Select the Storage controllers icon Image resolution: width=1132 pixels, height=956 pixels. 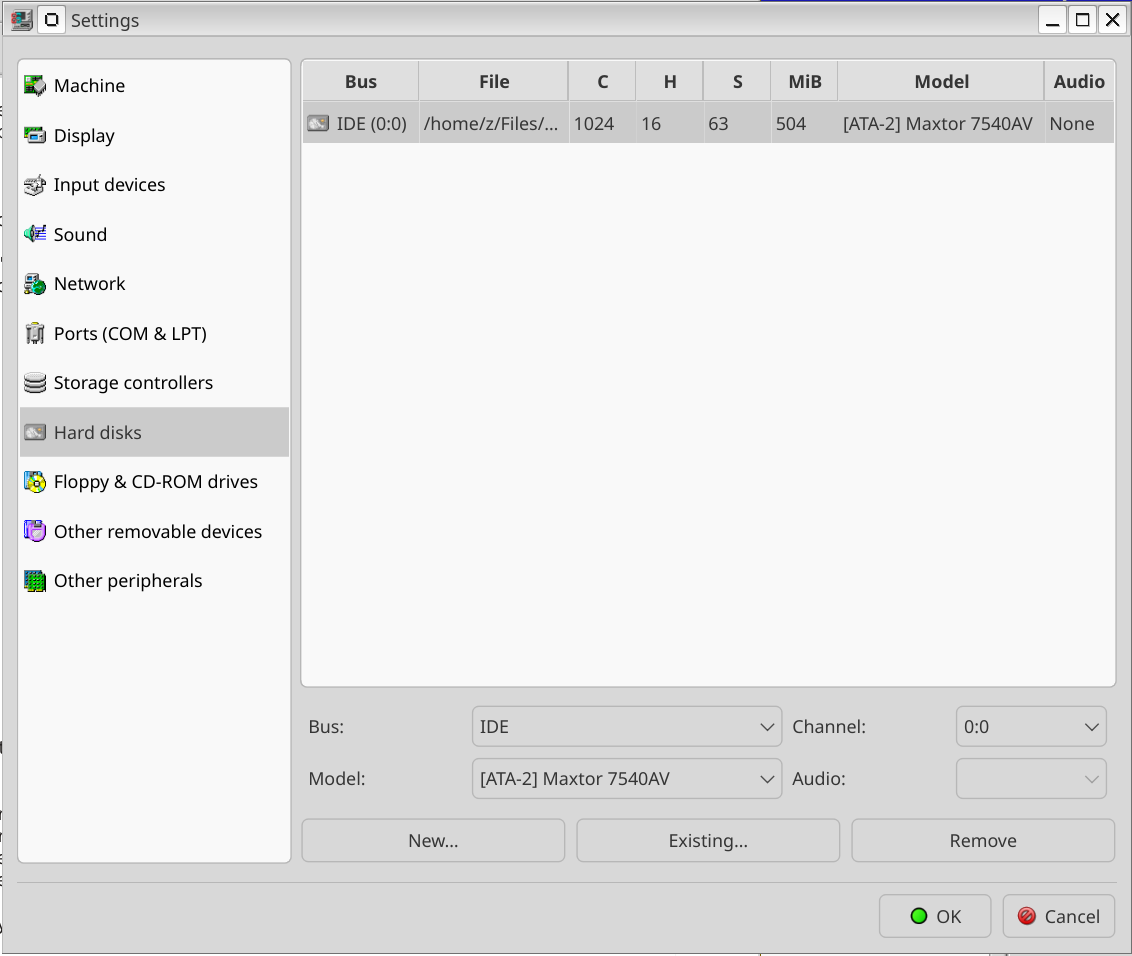[35, 383]
